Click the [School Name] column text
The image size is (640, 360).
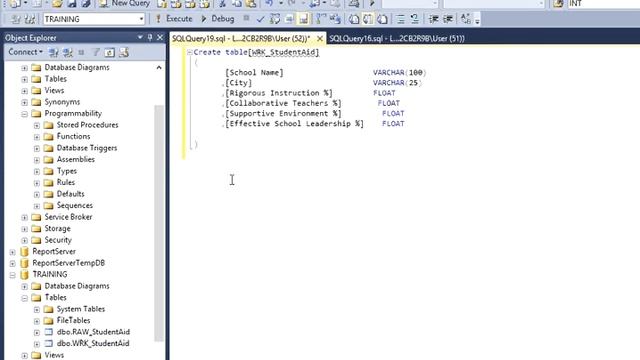[254, 73]
